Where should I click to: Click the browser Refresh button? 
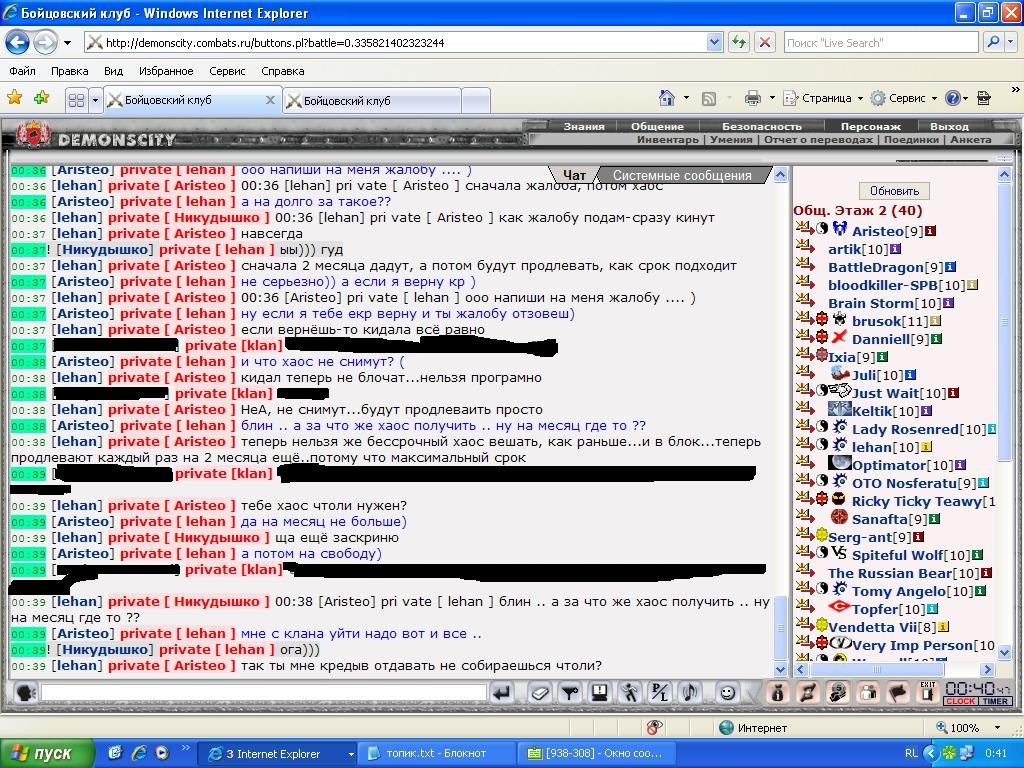739,43
